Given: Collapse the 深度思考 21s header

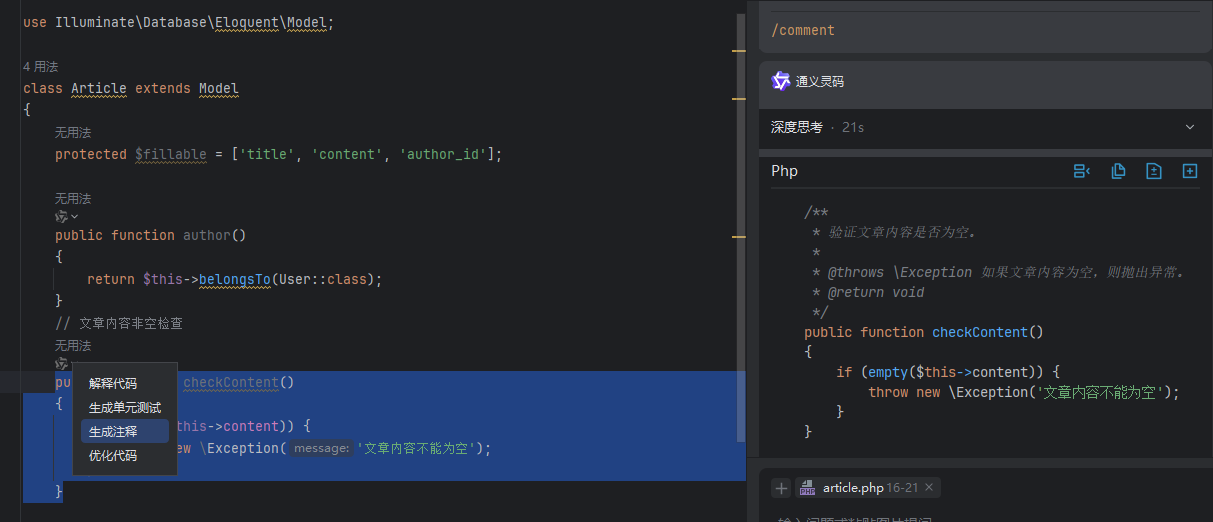Looking at the screenshot, I should (x=985, y=127).
